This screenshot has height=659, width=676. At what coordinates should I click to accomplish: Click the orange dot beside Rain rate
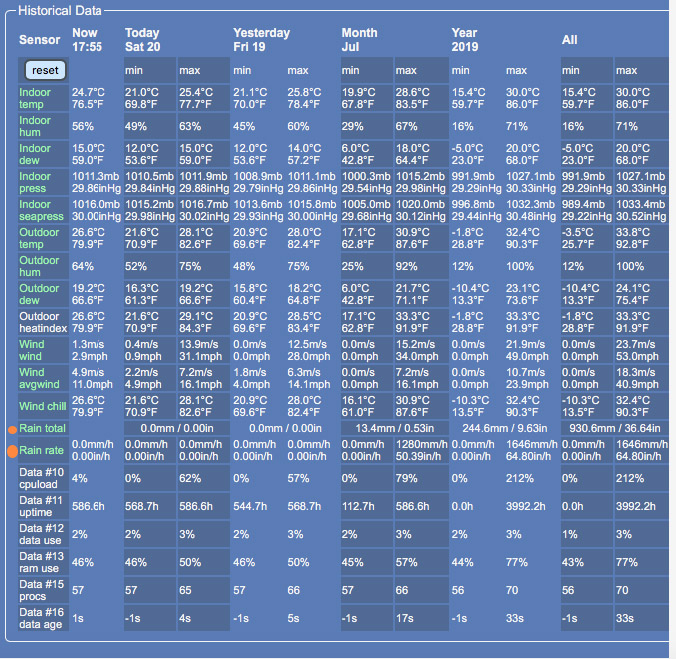[x=13, y=451]
